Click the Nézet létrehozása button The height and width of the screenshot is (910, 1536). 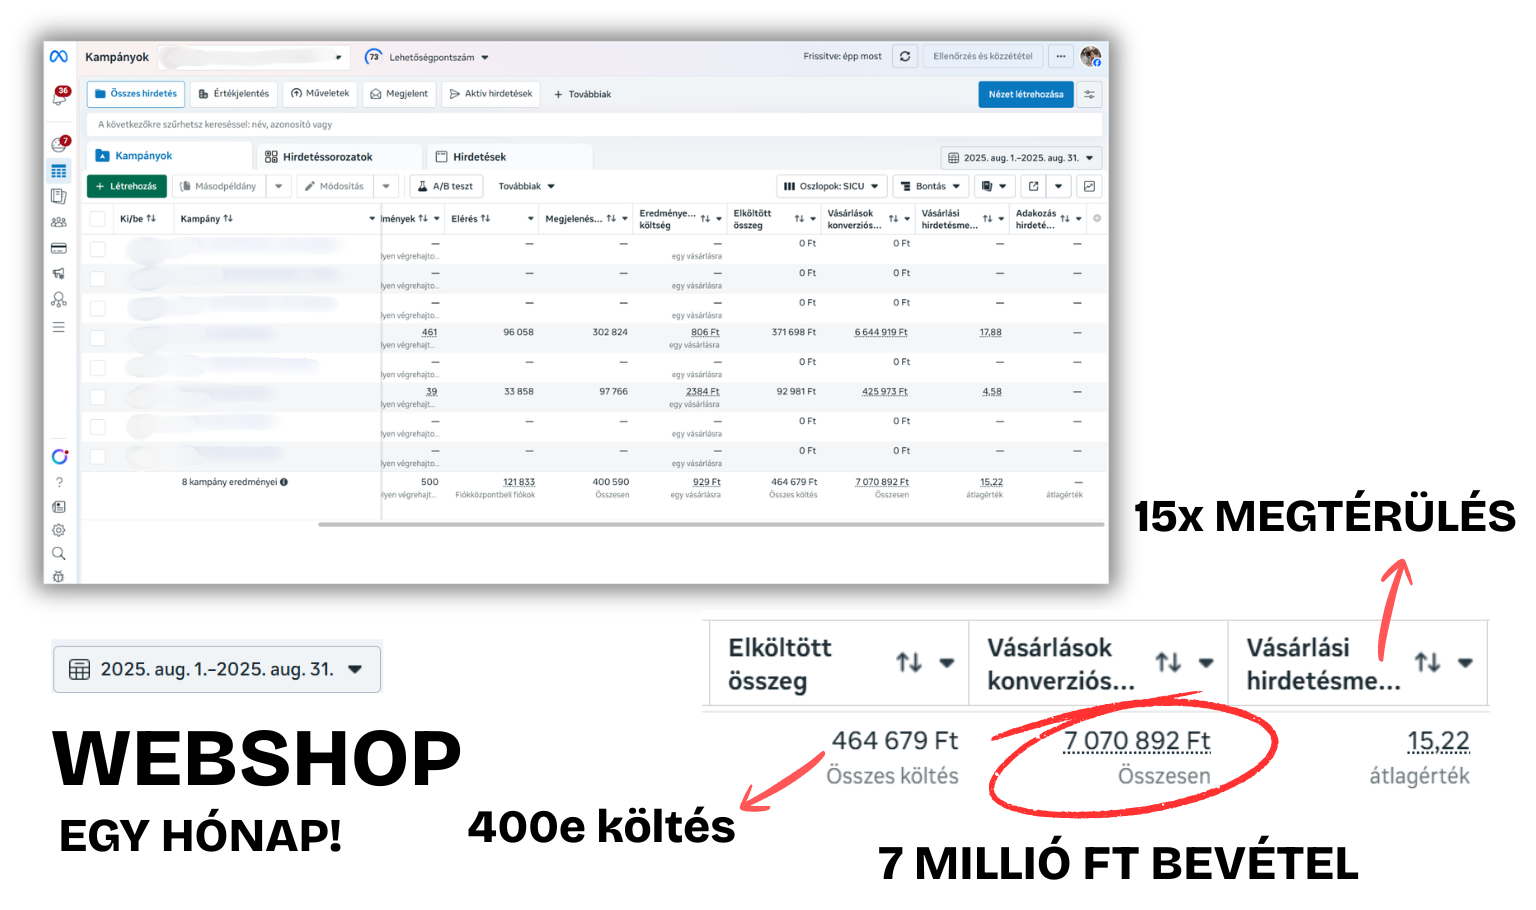pyautogui.click(x=1026, y=94)
